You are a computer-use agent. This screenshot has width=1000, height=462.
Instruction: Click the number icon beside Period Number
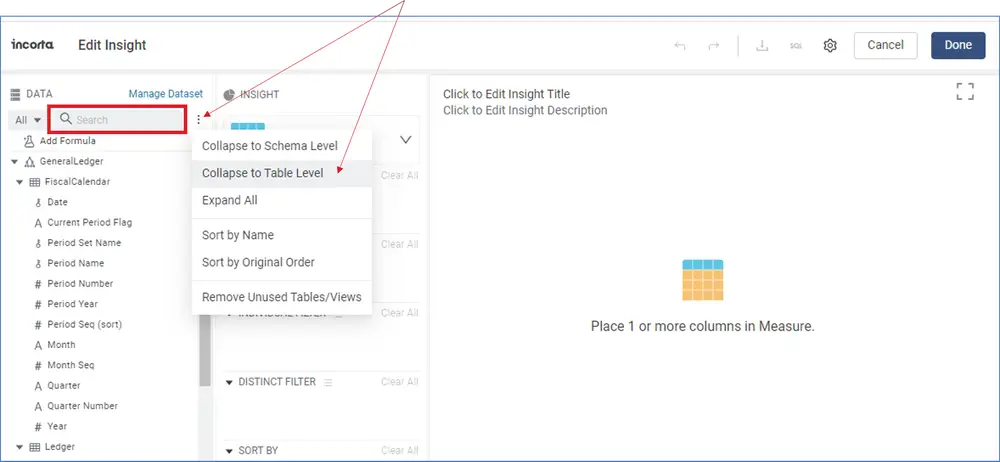(x=38, y=284)
